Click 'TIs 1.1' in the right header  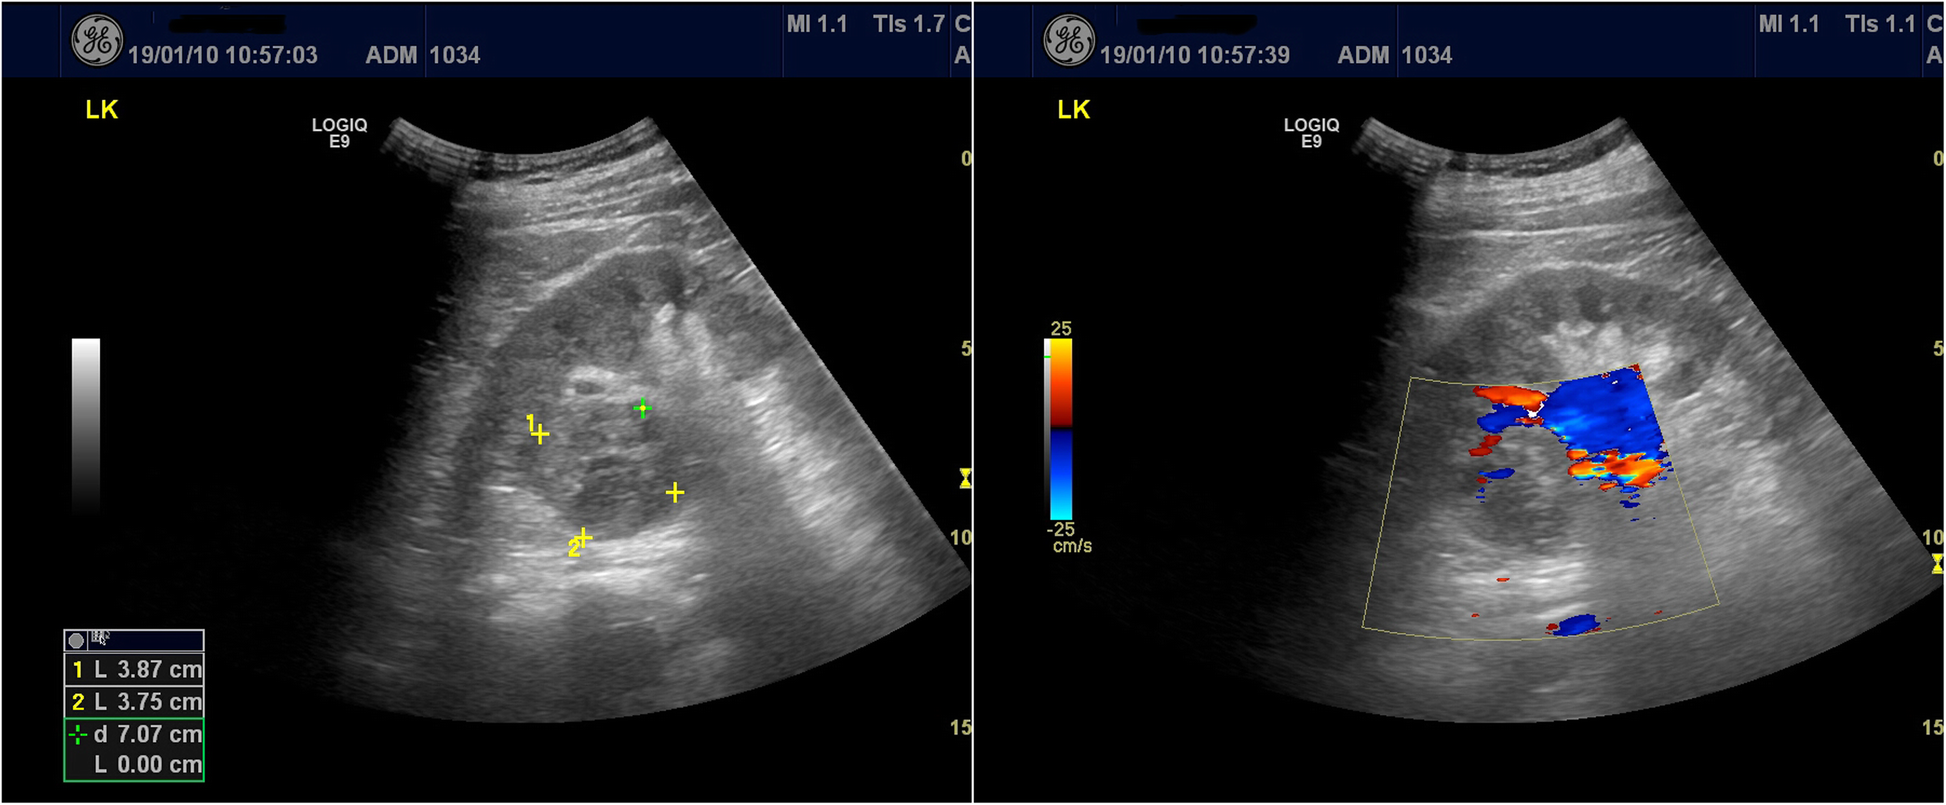point(1881,24)
